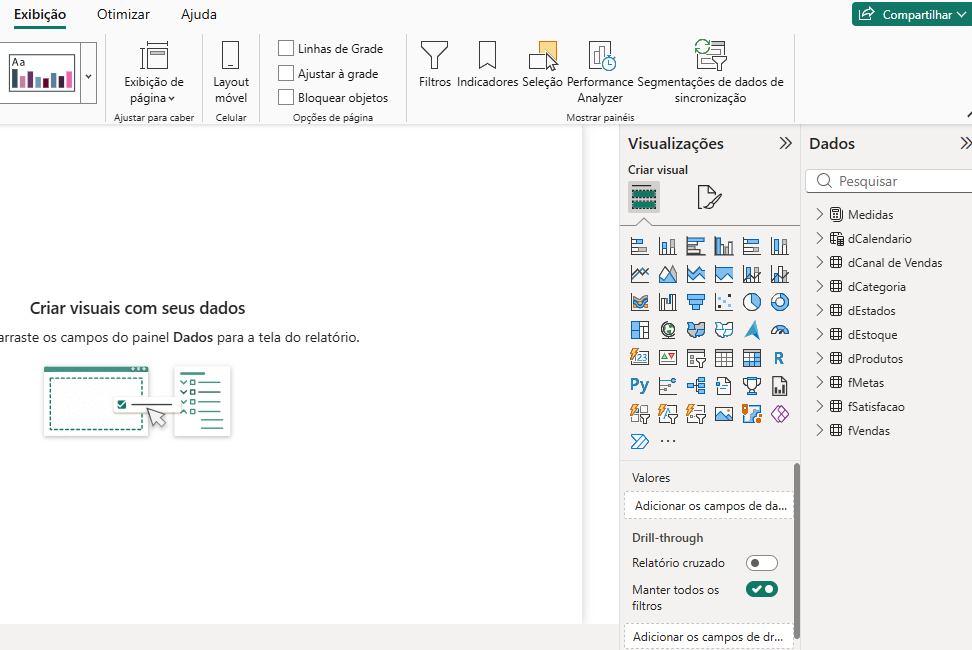Turn off Manter todos os filtros
972x650 pixels.
pos(761,589)
